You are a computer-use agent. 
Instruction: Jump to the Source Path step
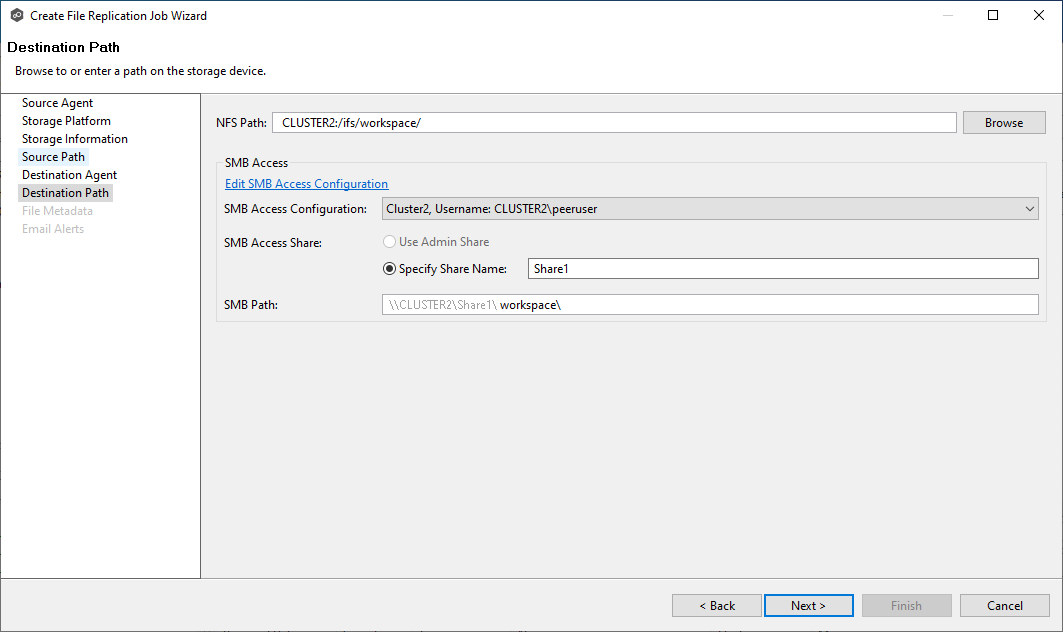coord(54,157)
